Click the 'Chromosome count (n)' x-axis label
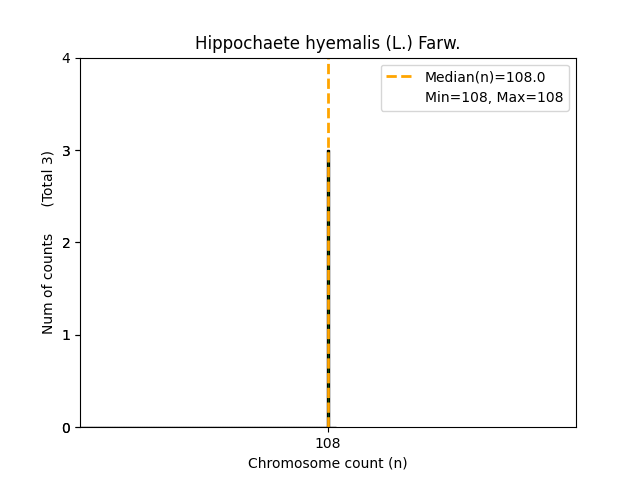 pos(327,463)
